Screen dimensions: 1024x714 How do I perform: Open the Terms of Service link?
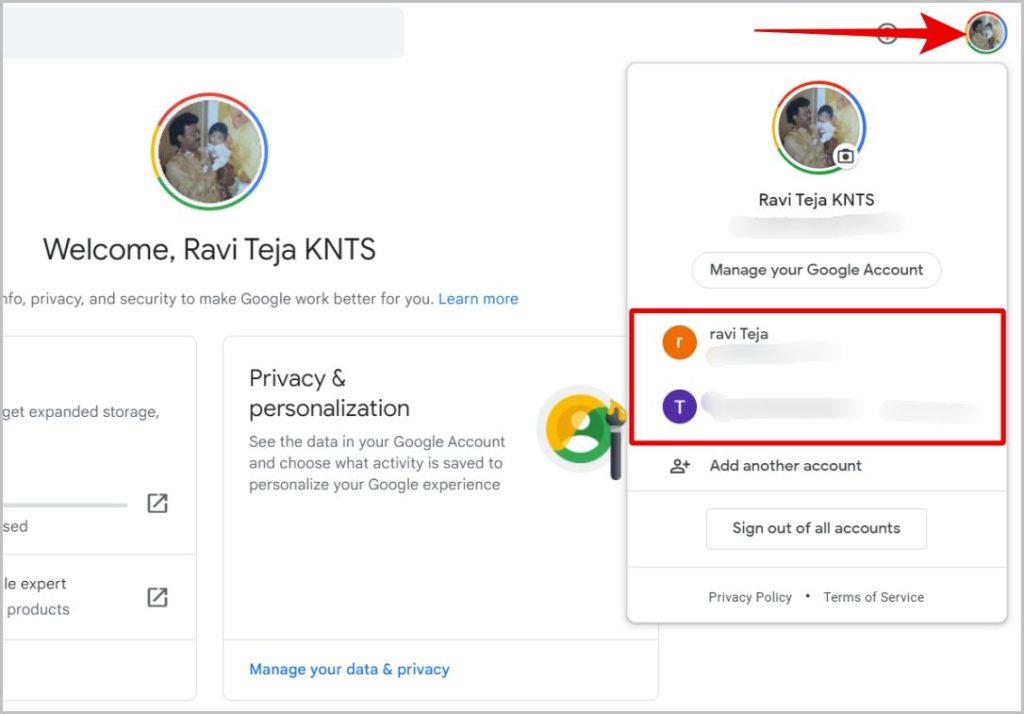point(873,597)
